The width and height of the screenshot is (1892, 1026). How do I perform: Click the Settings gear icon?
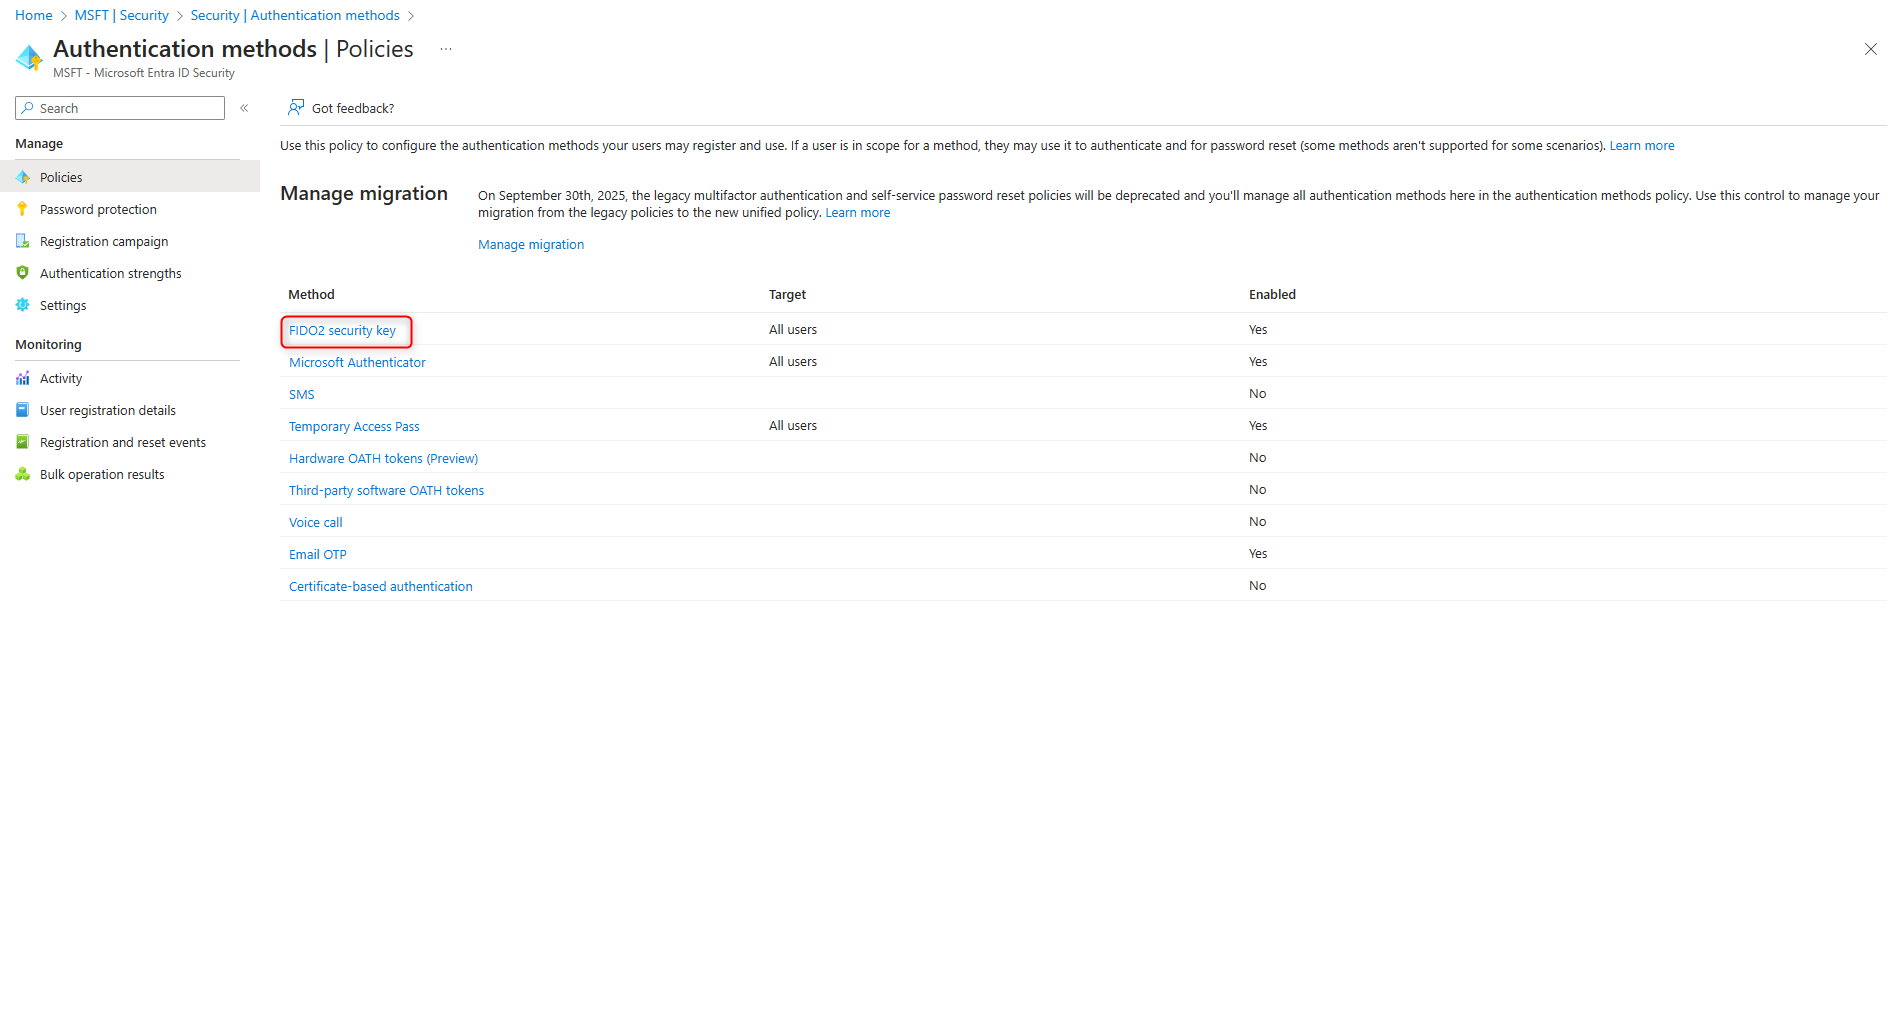point(23,305)
